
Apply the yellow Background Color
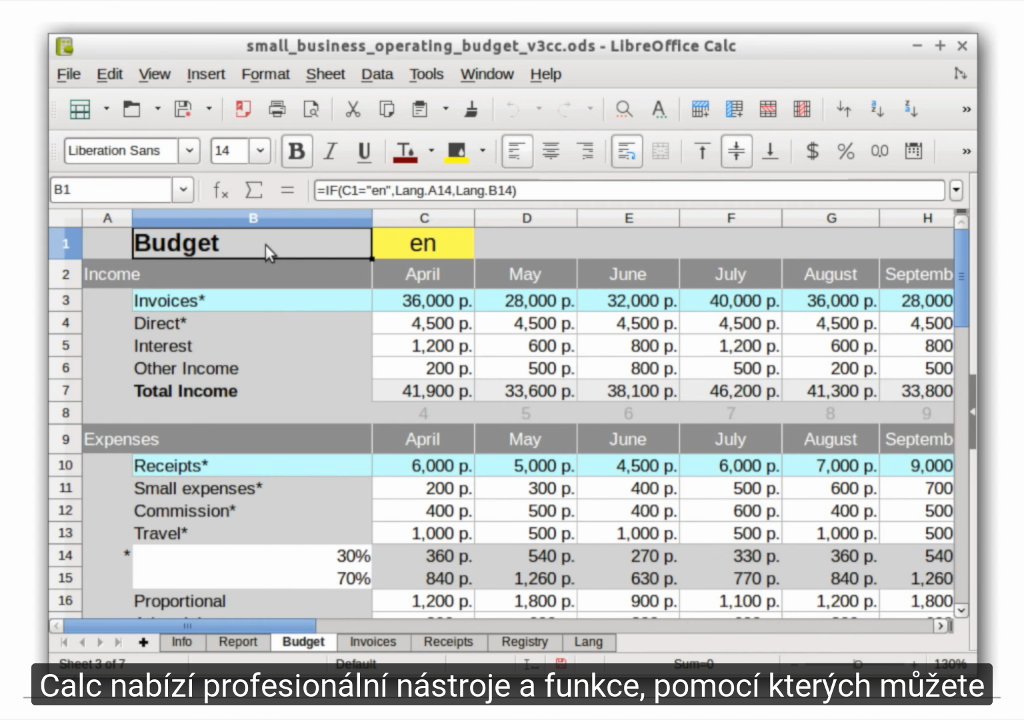pyautogui.click(x=456, y=151)
